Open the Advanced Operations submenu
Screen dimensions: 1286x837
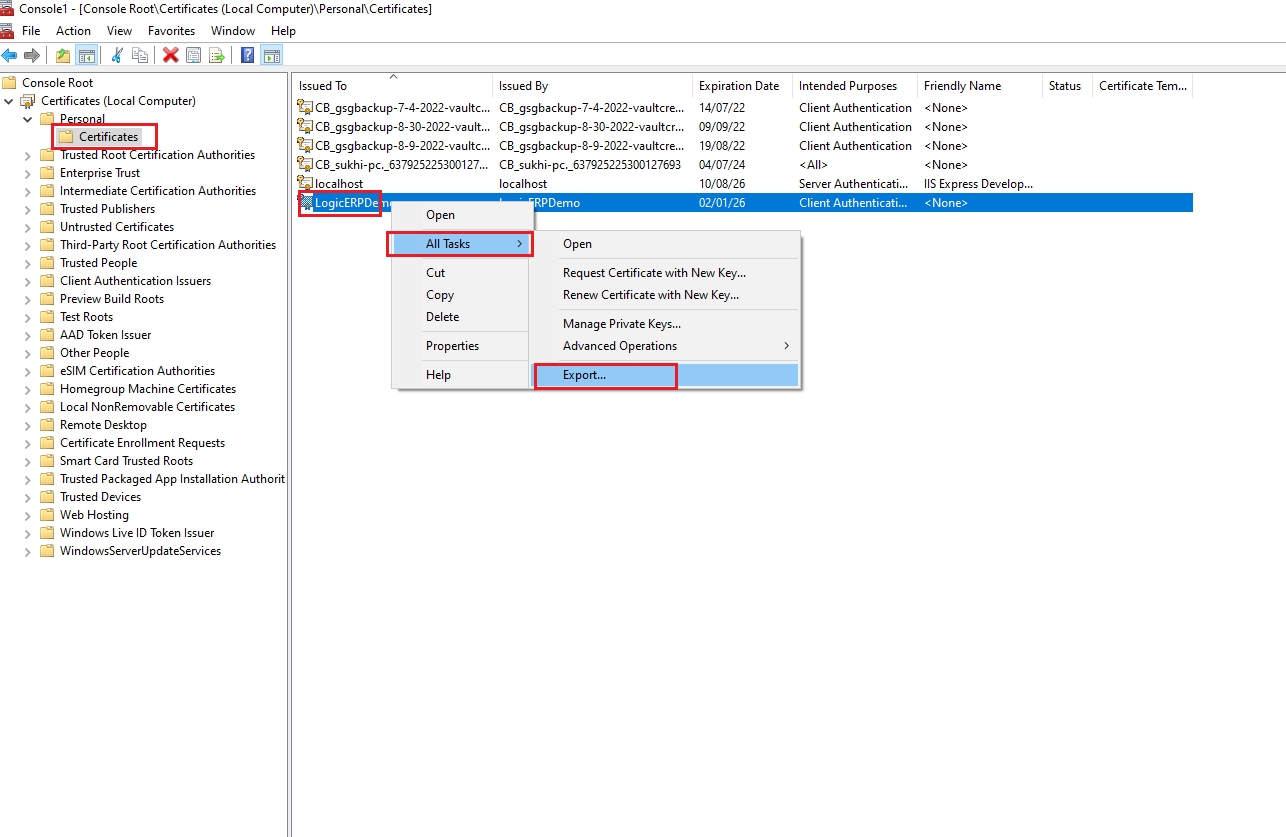620,346
